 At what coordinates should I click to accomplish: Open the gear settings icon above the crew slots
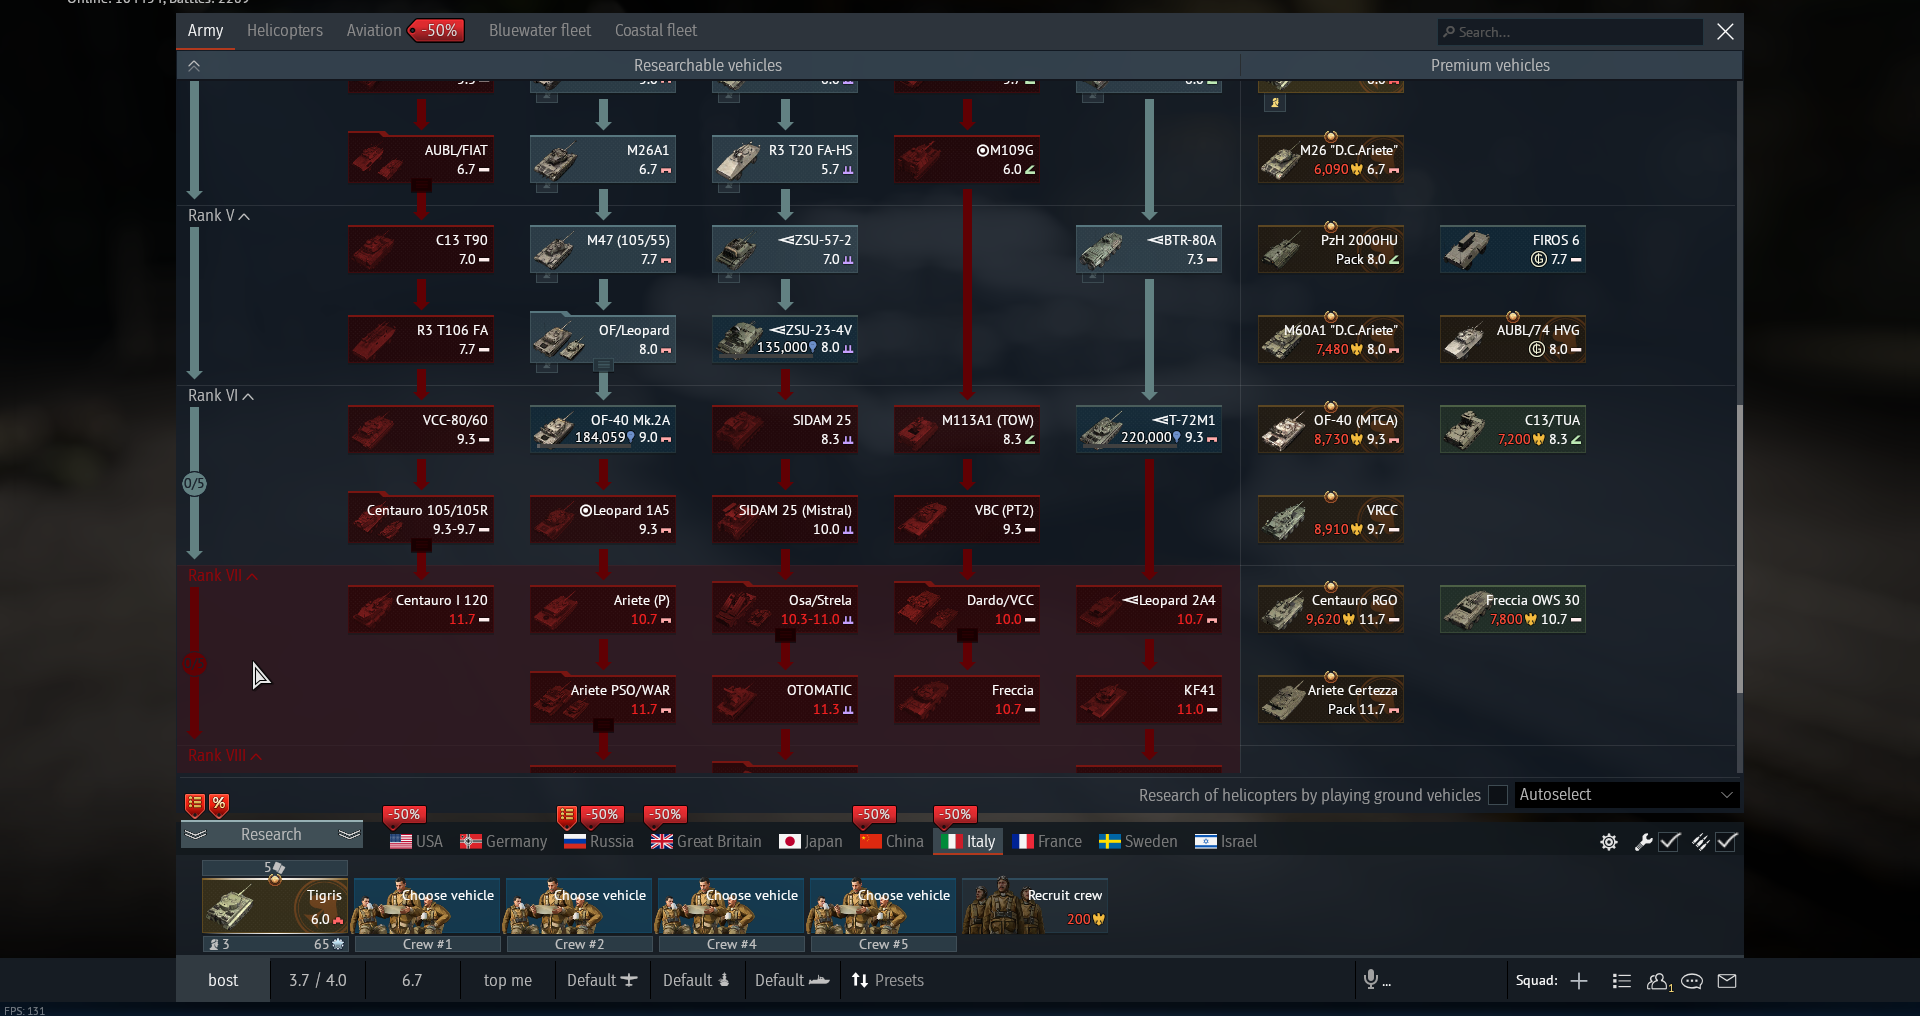point(1608,842)
